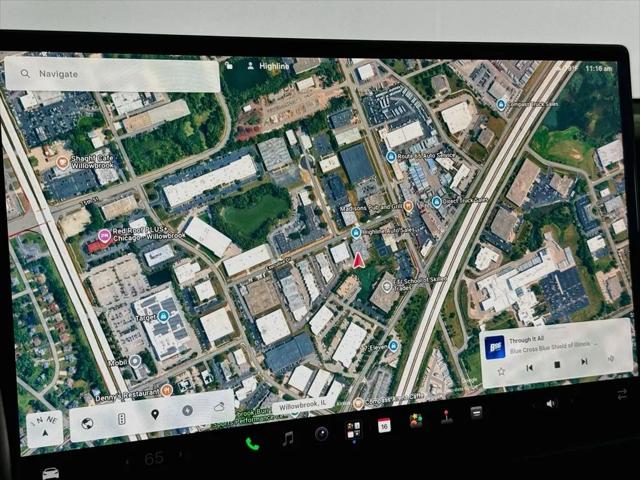The width and height of the screenshot is (640, 480).
Task: Select the ETI School of Skilled Trades pin
Action: tap(387, 287)
